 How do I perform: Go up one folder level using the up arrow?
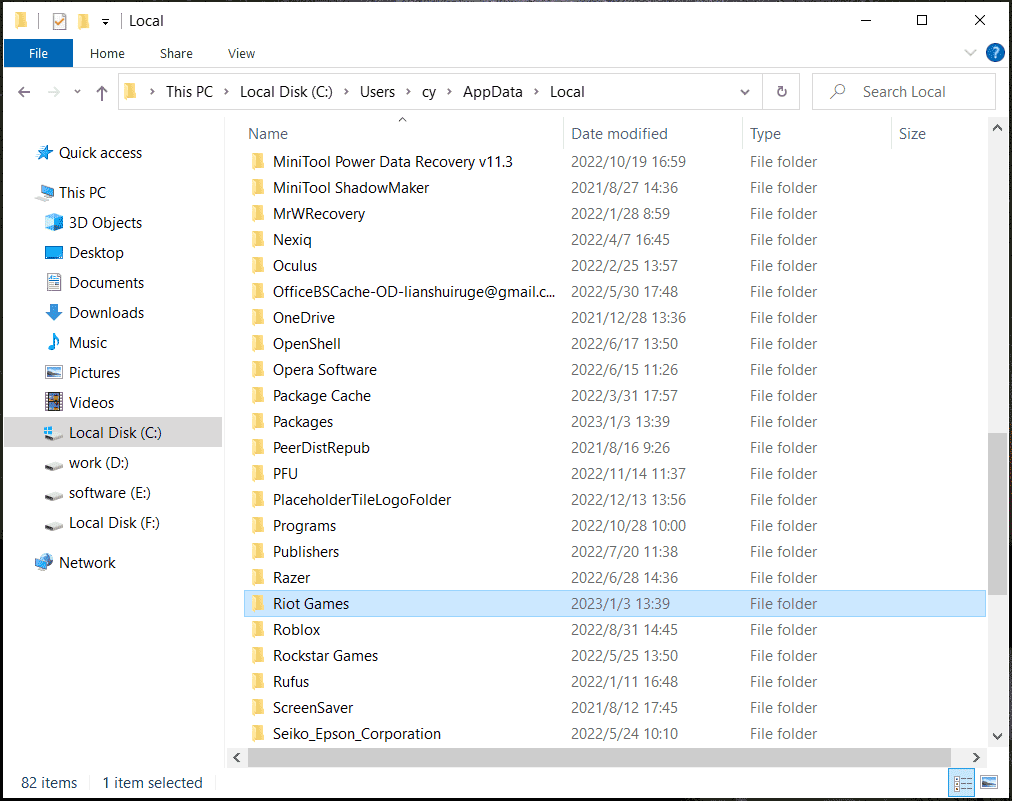point(102,91)
